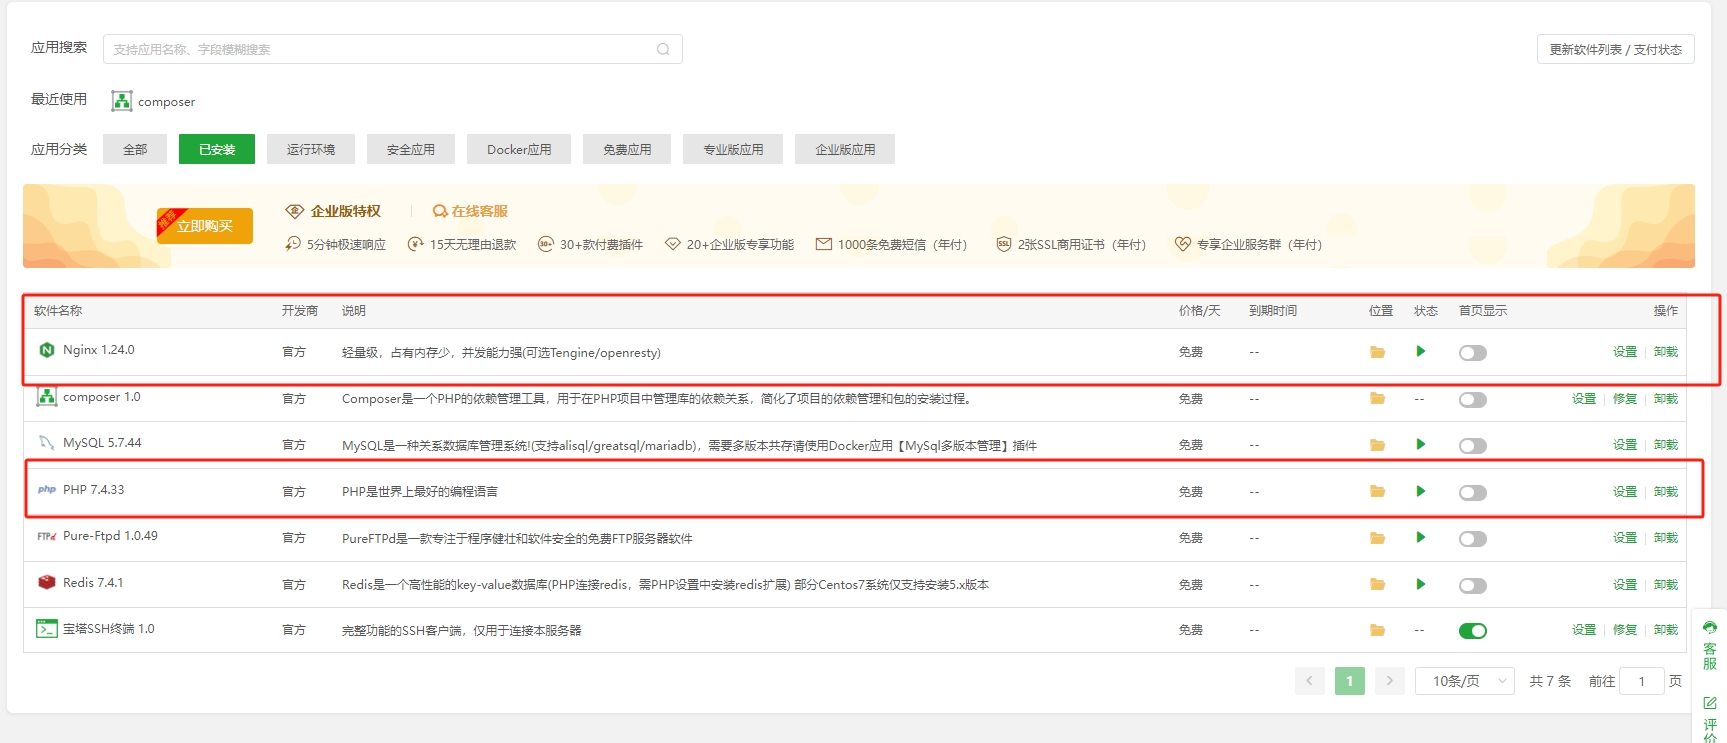Screen dimensions: 1727x743
Task: Toggle Nginx homepage display switch
Action: tap(1473, 353)
